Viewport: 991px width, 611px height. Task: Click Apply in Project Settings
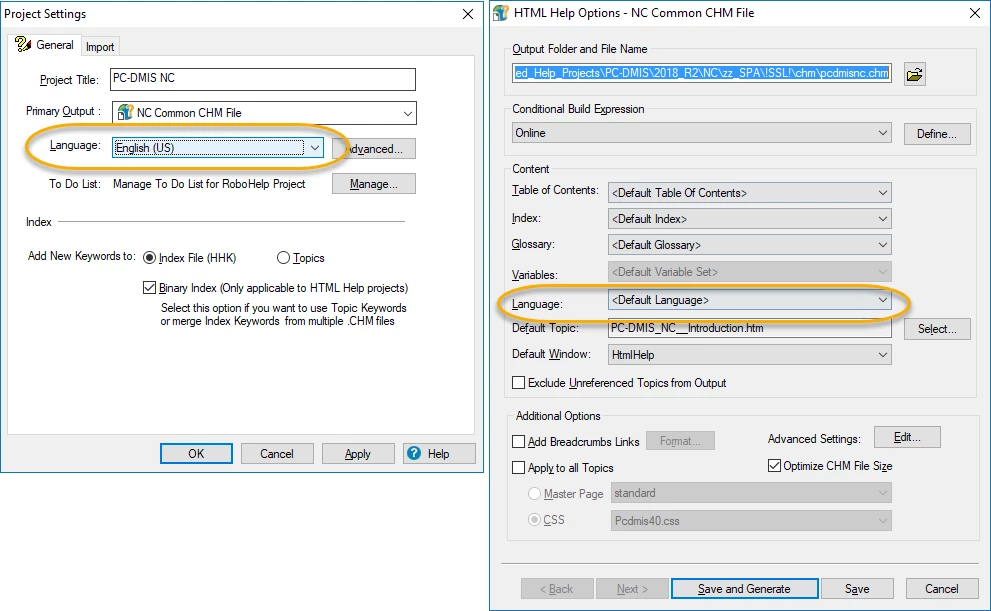[358, 454]
